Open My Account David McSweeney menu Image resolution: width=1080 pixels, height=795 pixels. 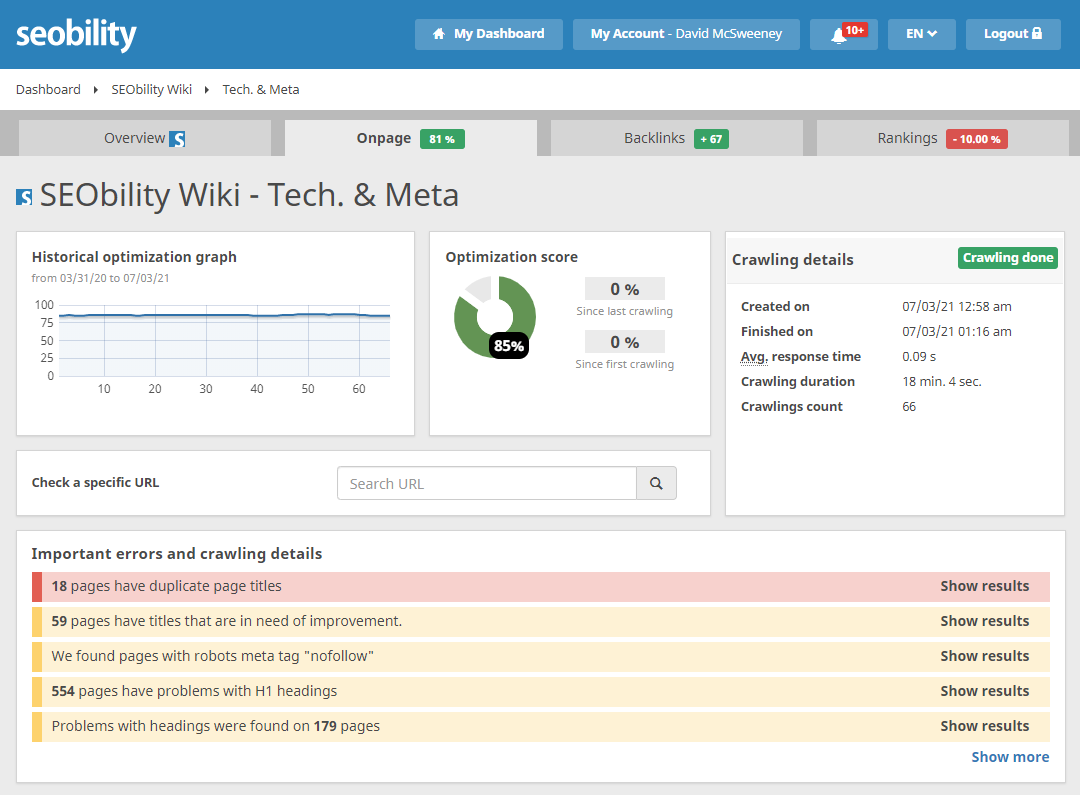click(686, 34)
